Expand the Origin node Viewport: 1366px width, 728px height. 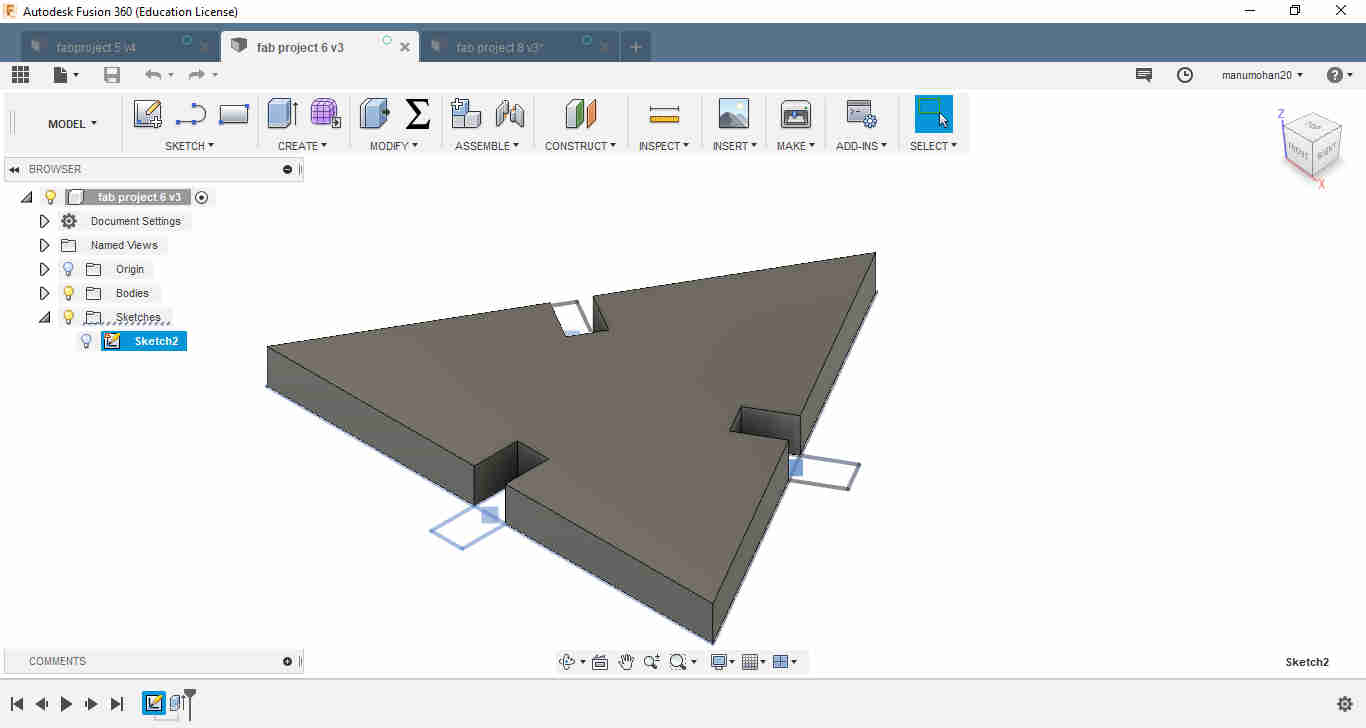[x=44, y=269]
